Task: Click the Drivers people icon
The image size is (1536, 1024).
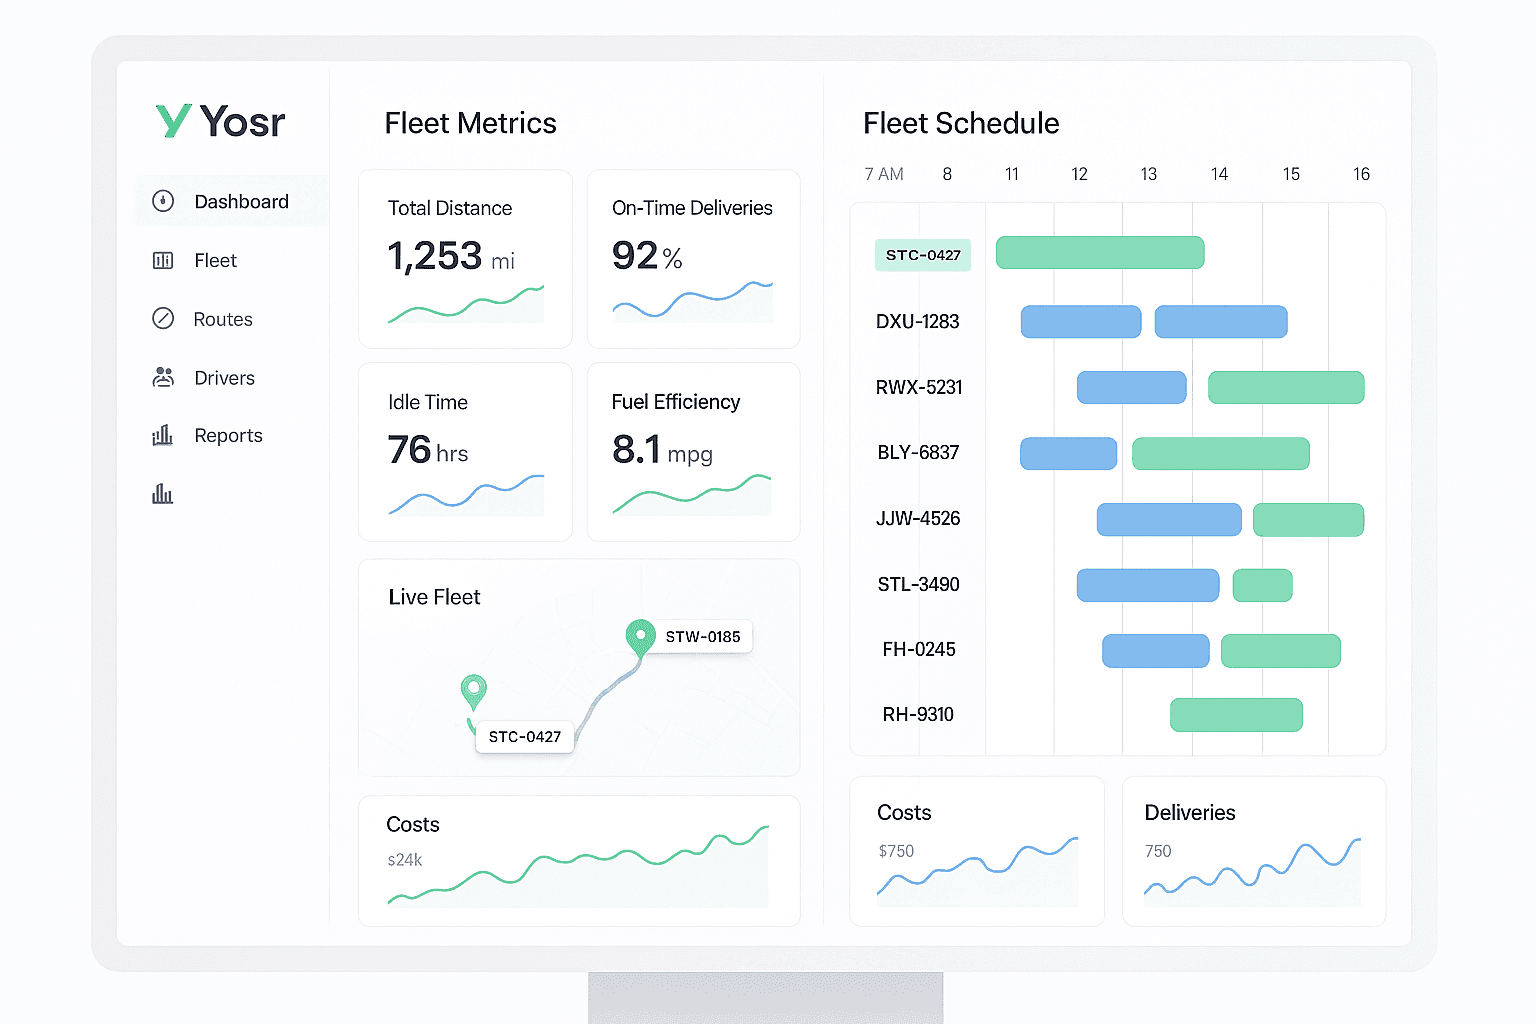Action: (163, 378)
